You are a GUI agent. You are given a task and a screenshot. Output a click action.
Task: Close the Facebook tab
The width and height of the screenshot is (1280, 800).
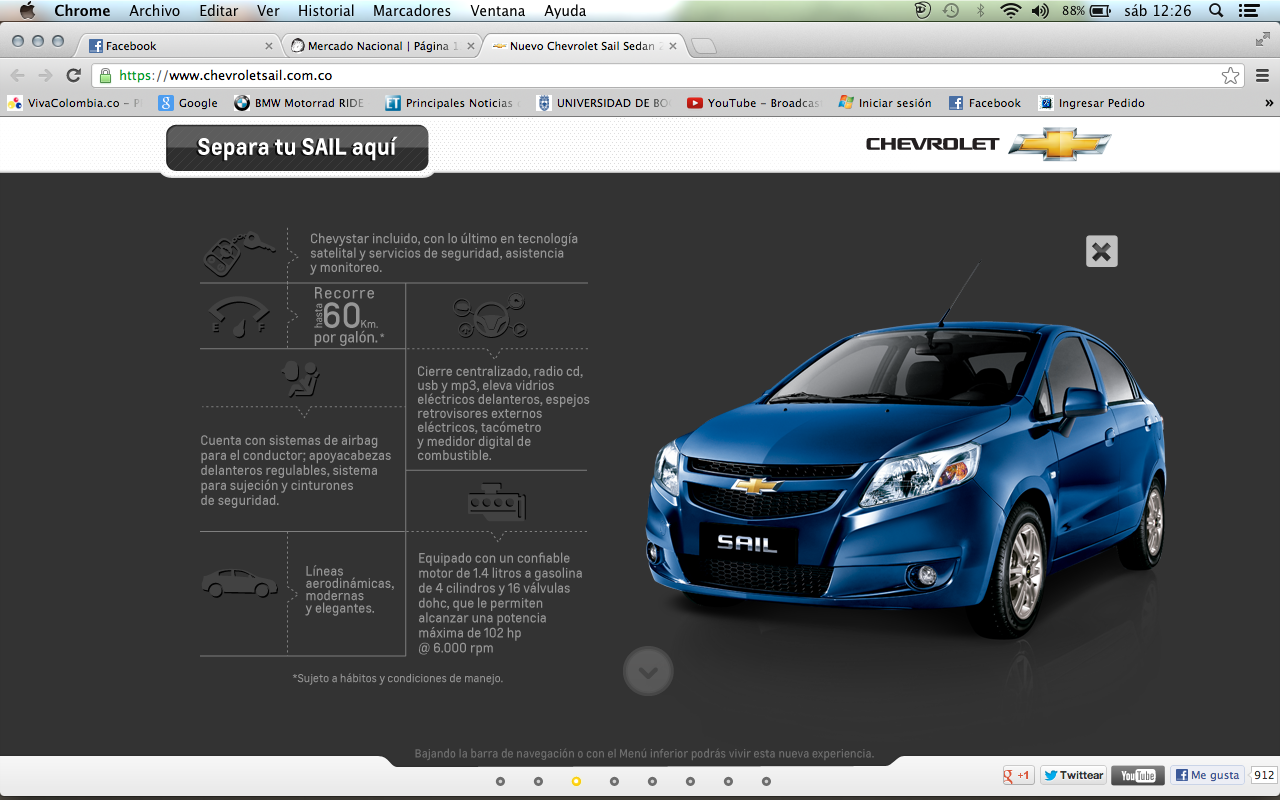269,46
